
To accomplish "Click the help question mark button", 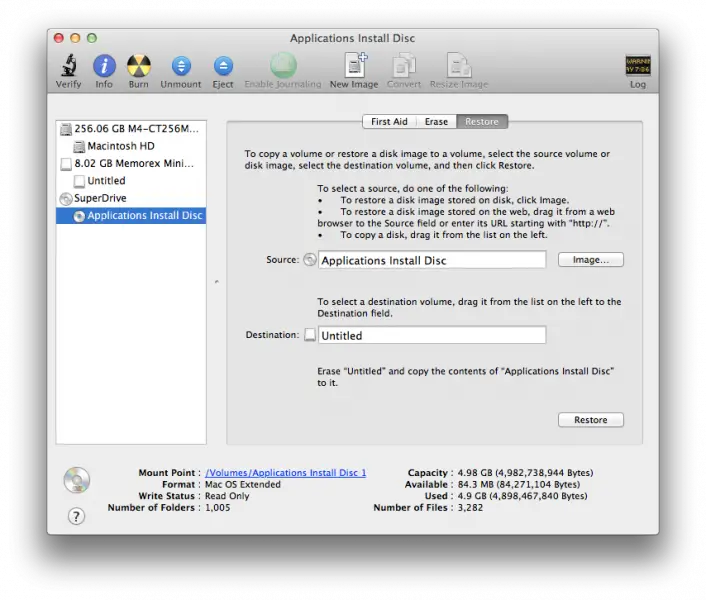I will [x=76, y=516].
